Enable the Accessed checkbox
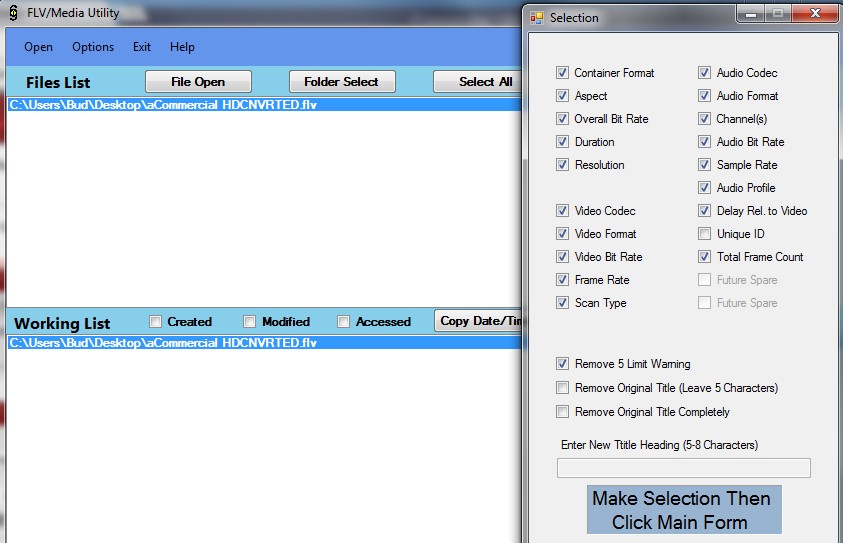Screen dimensions: 843x543 pos(343,321)
